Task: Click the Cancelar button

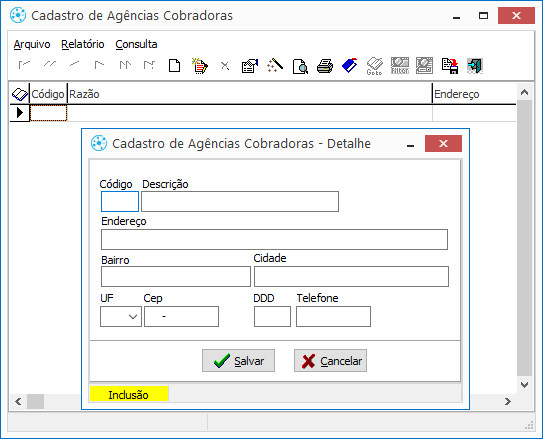Action: (330, 361)
